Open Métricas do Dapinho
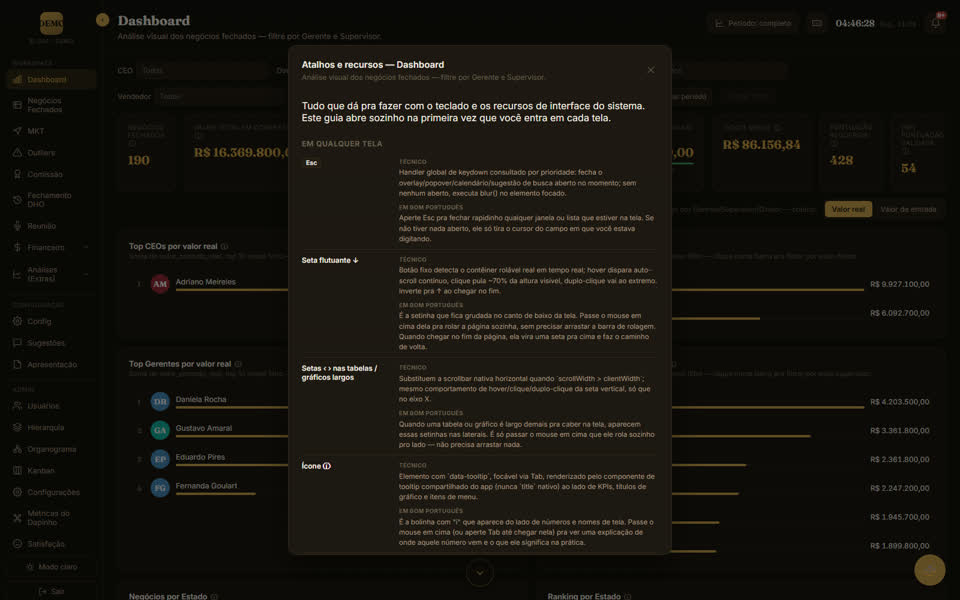 (51, 518)
